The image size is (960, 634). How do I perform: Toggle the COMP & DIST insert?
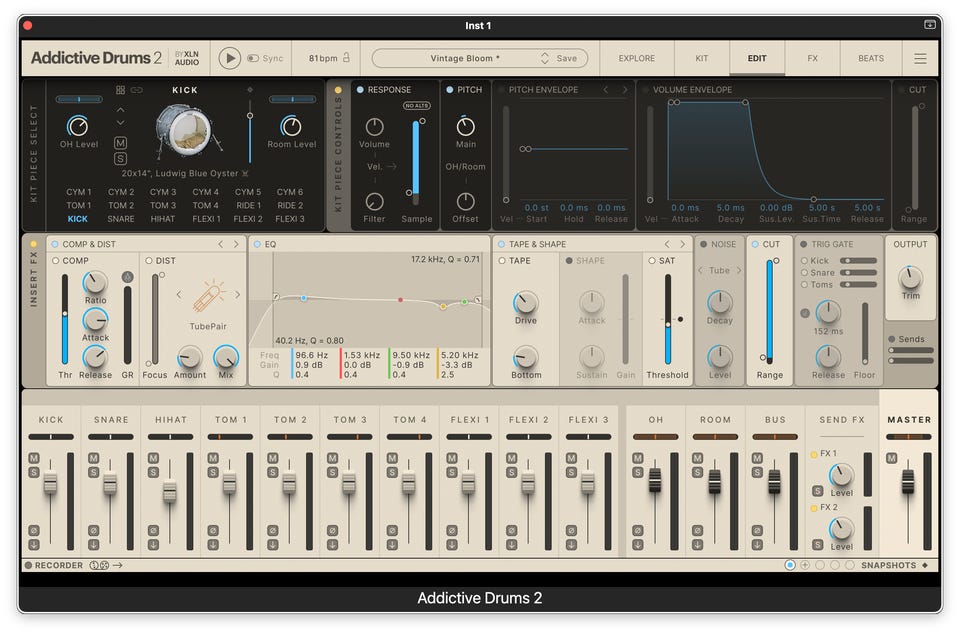[x=54, y=244]
